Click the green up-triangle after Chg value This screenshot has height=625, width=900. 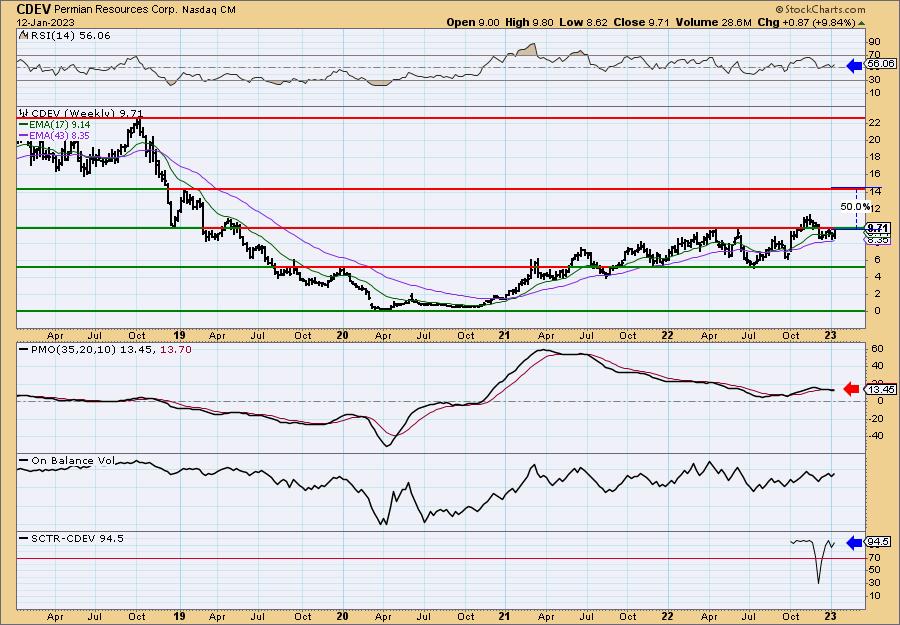coord(861,23)
